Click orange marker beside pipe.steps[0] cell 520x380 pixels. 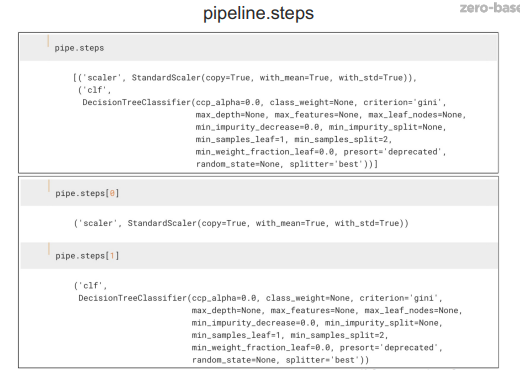pos(49,186)
